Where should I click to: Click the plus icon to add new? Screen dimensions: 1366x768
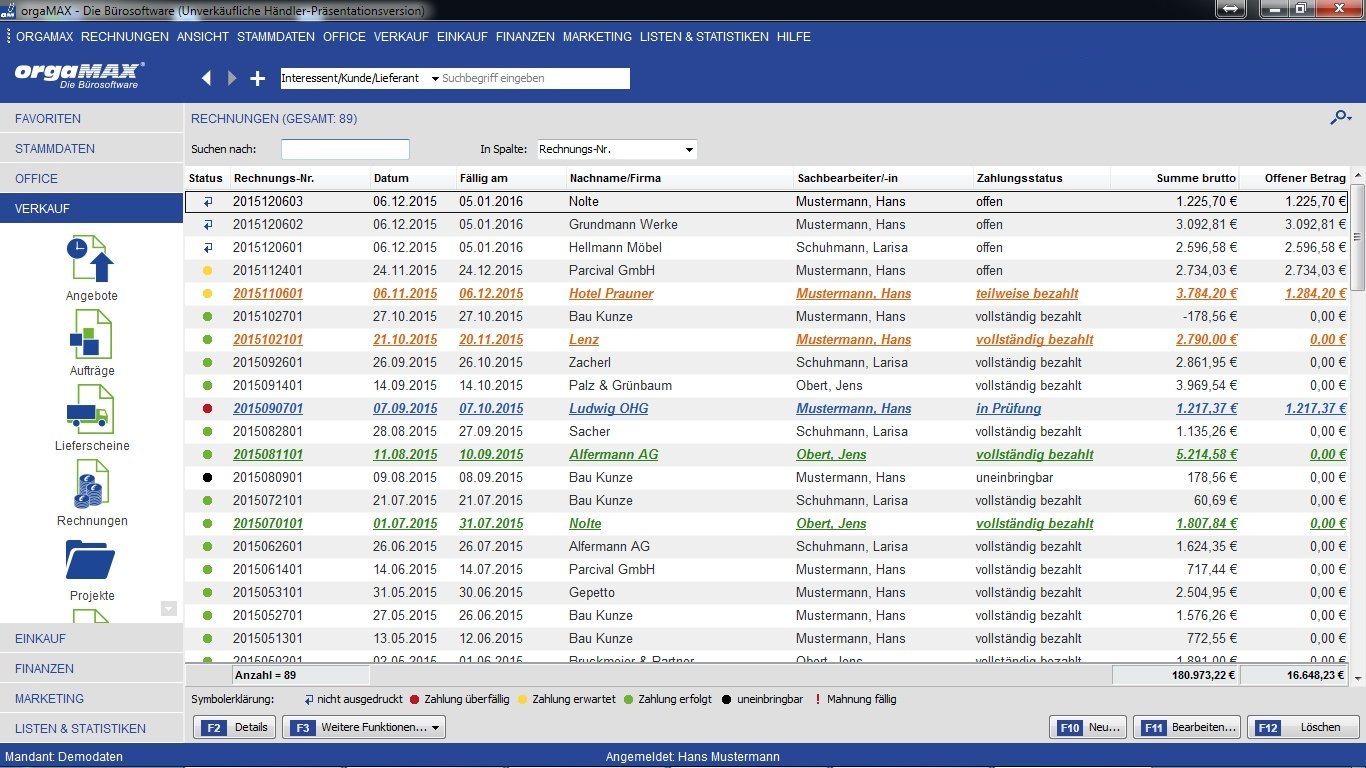click(258, 78)
